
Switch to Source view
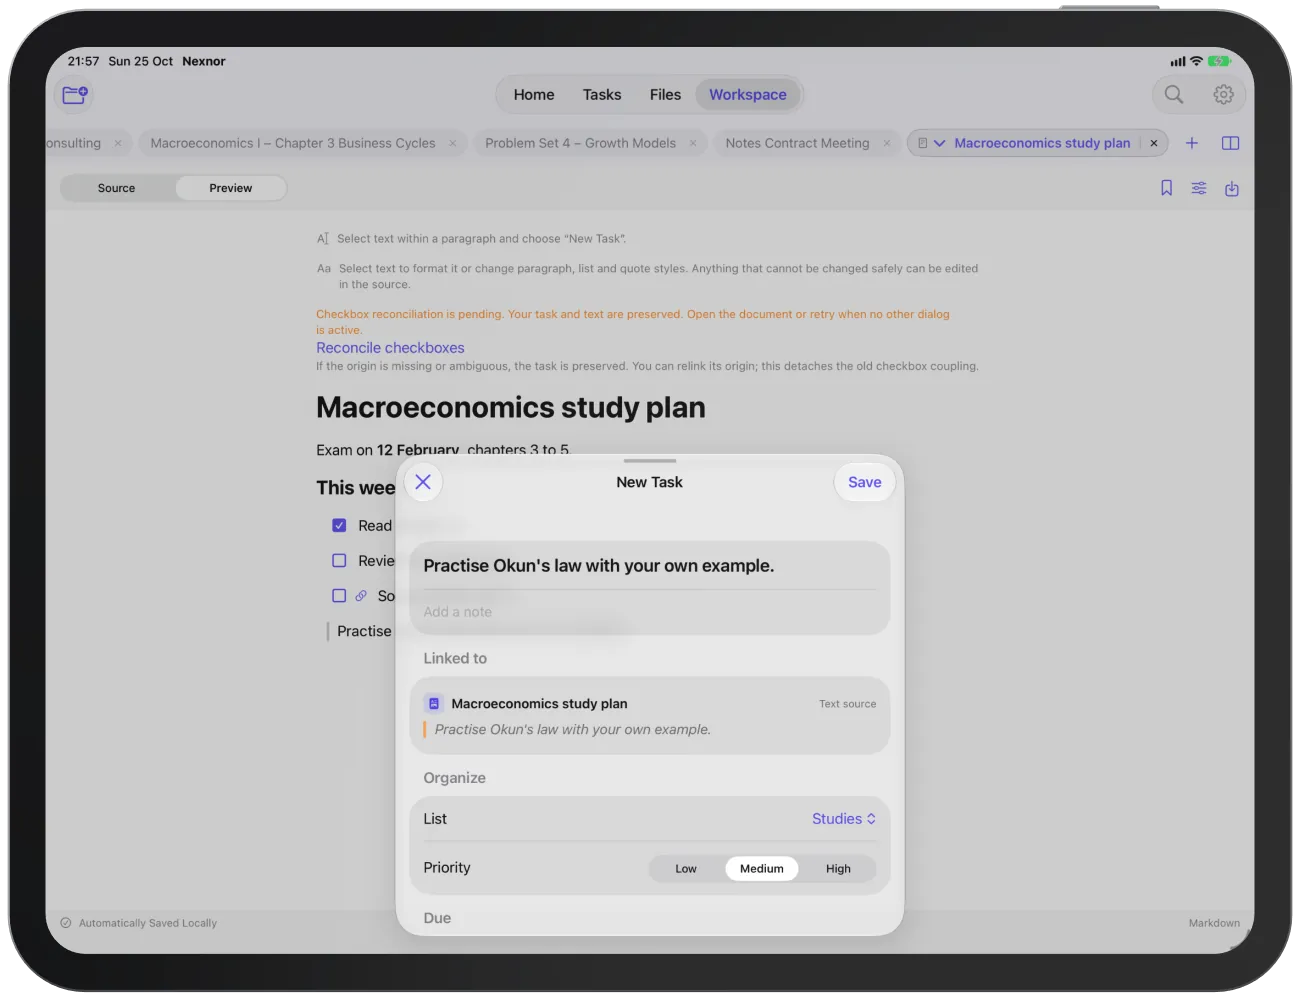(x=117, y=188)
